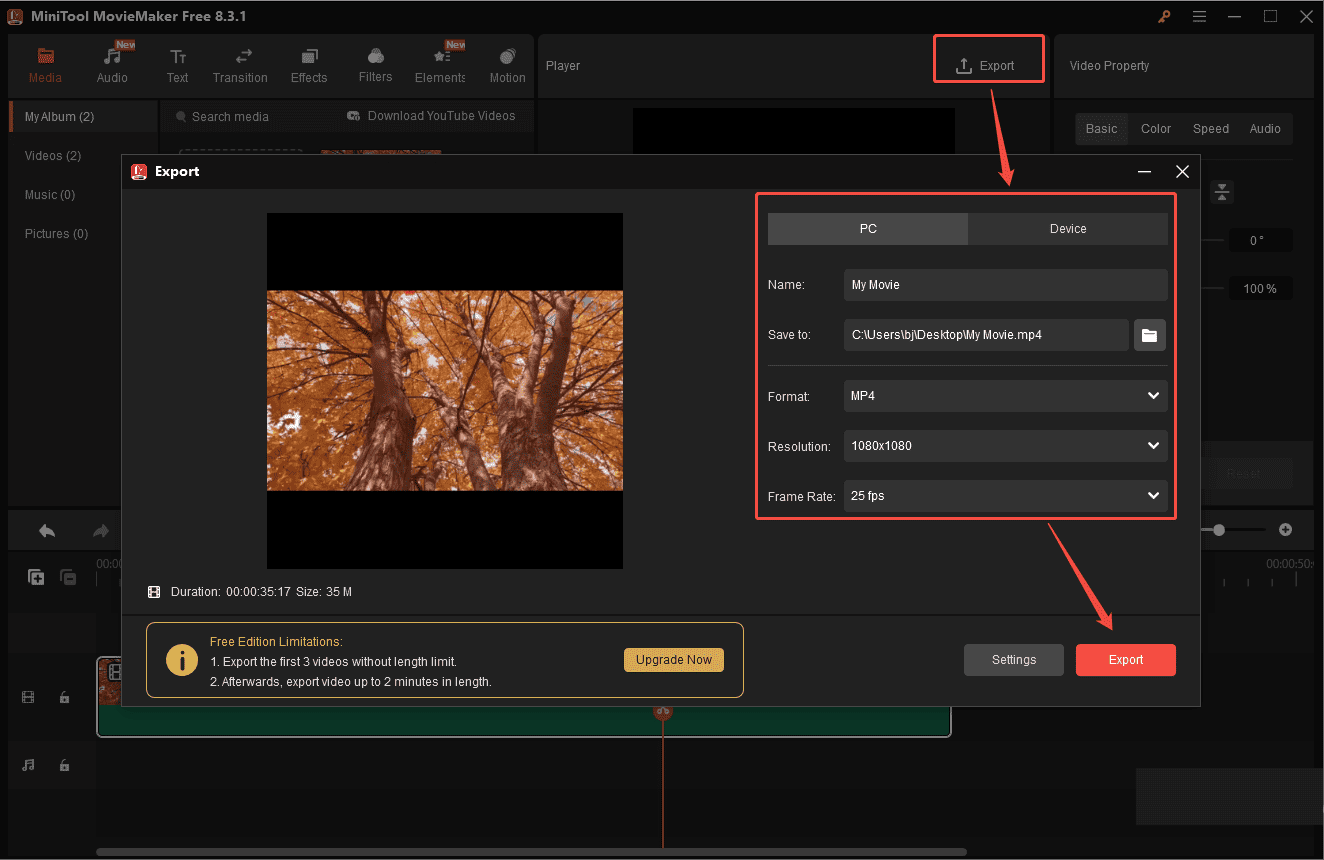Click the Name field containing My Movie
Image resolution: width=1324 pixels, height=860 pixels.
point(1004,285)
